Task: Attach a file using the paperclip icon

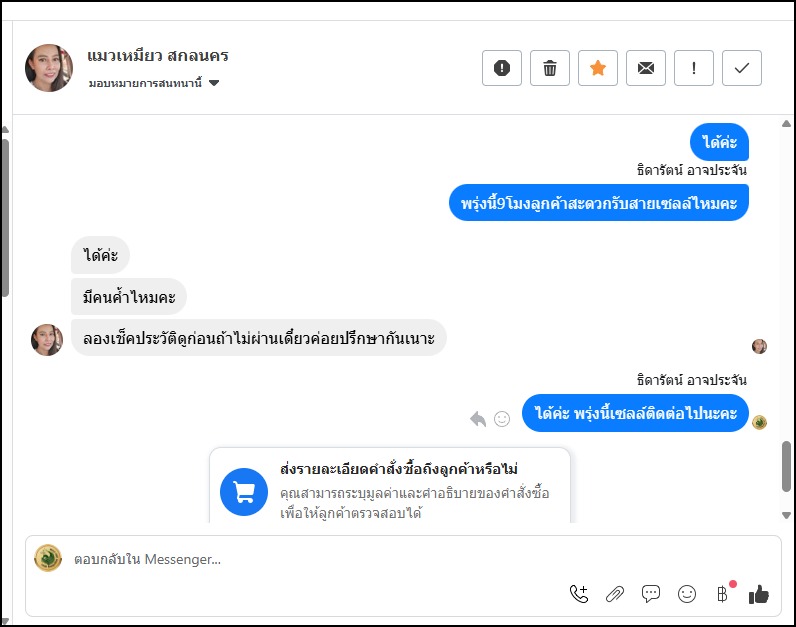Action: click(x=615, y=594)
